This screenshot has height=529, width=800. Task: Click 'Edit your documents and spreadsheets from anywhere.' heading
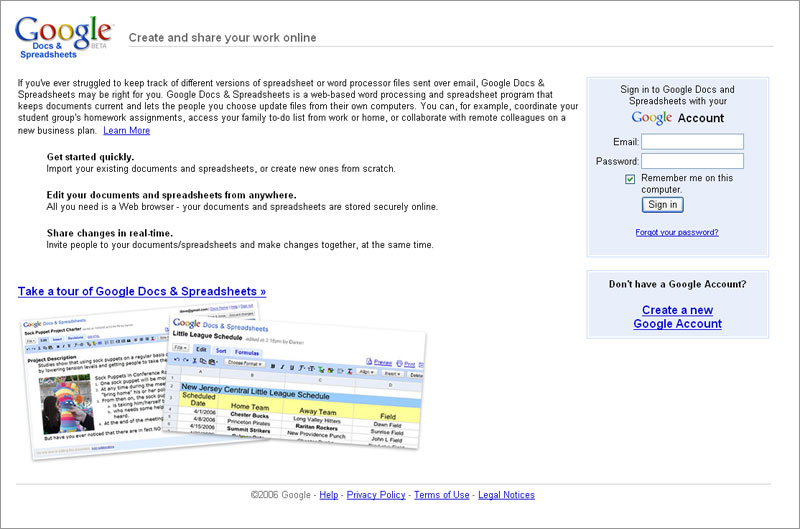pyautogui.click(x=171, y=195)
